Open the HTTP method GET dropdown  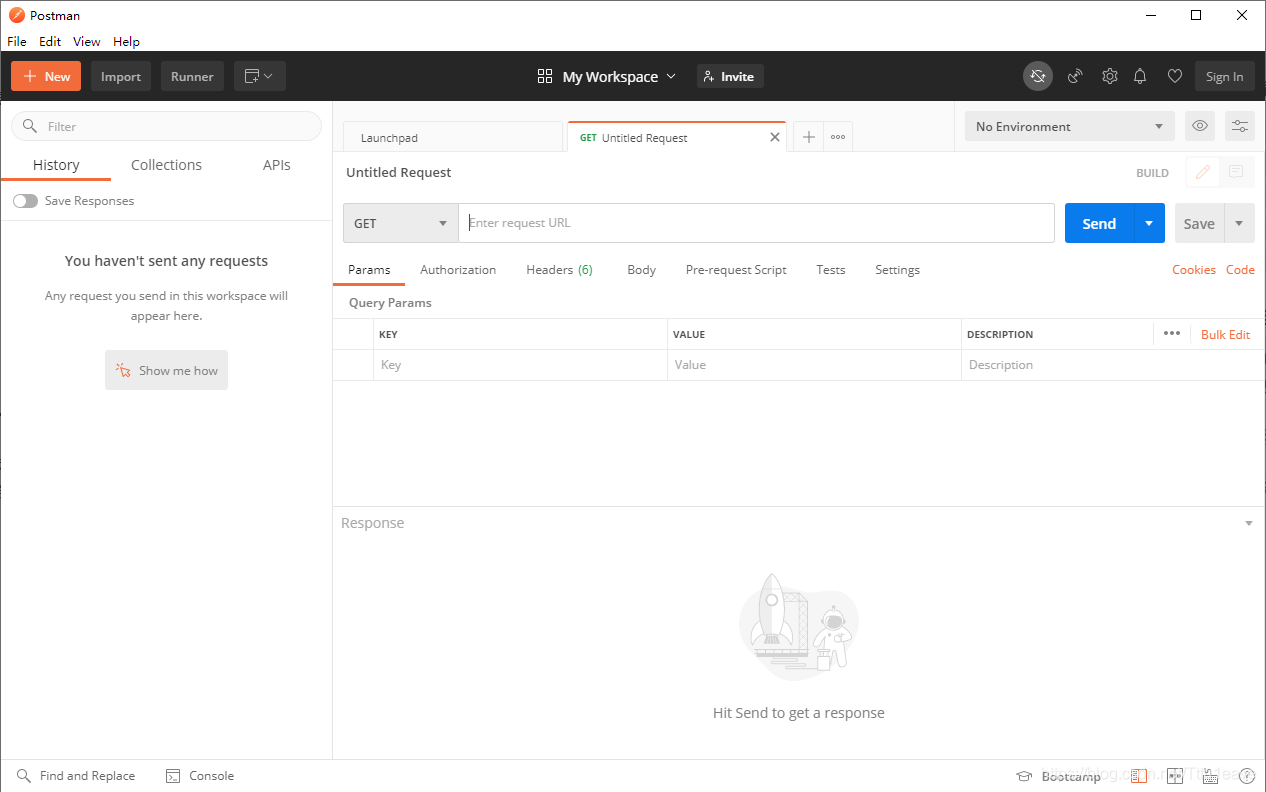tap(400, 223)
